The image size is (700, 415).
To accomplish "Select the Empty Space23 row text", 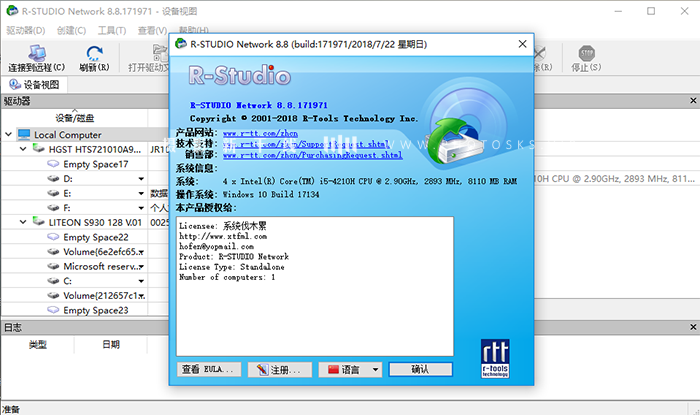I will 96,310.
